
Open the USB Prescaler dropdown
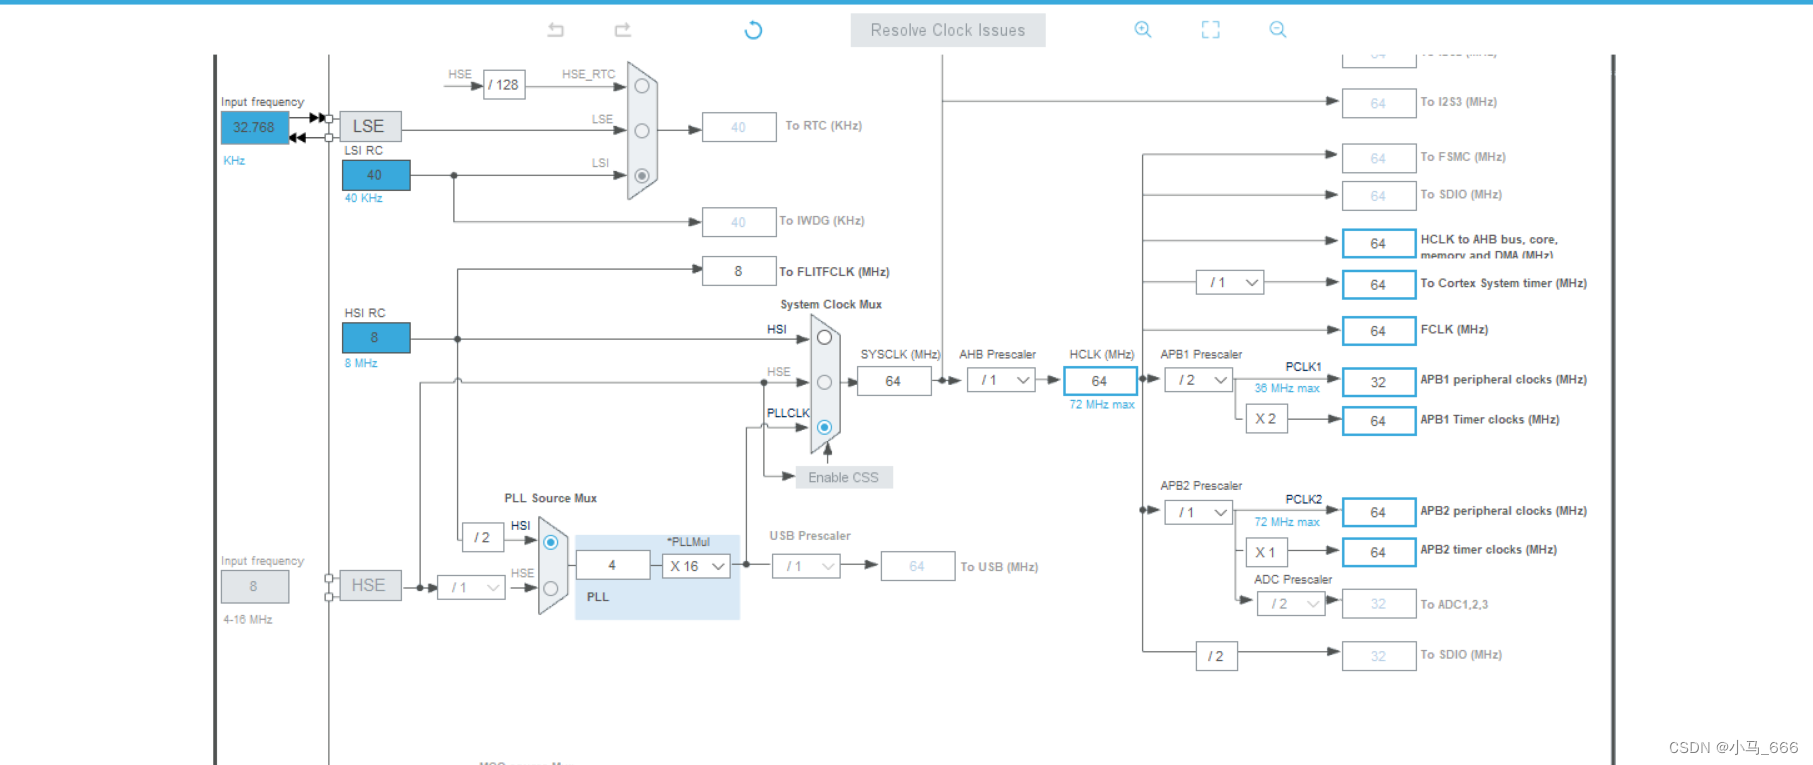click(806, 566)
